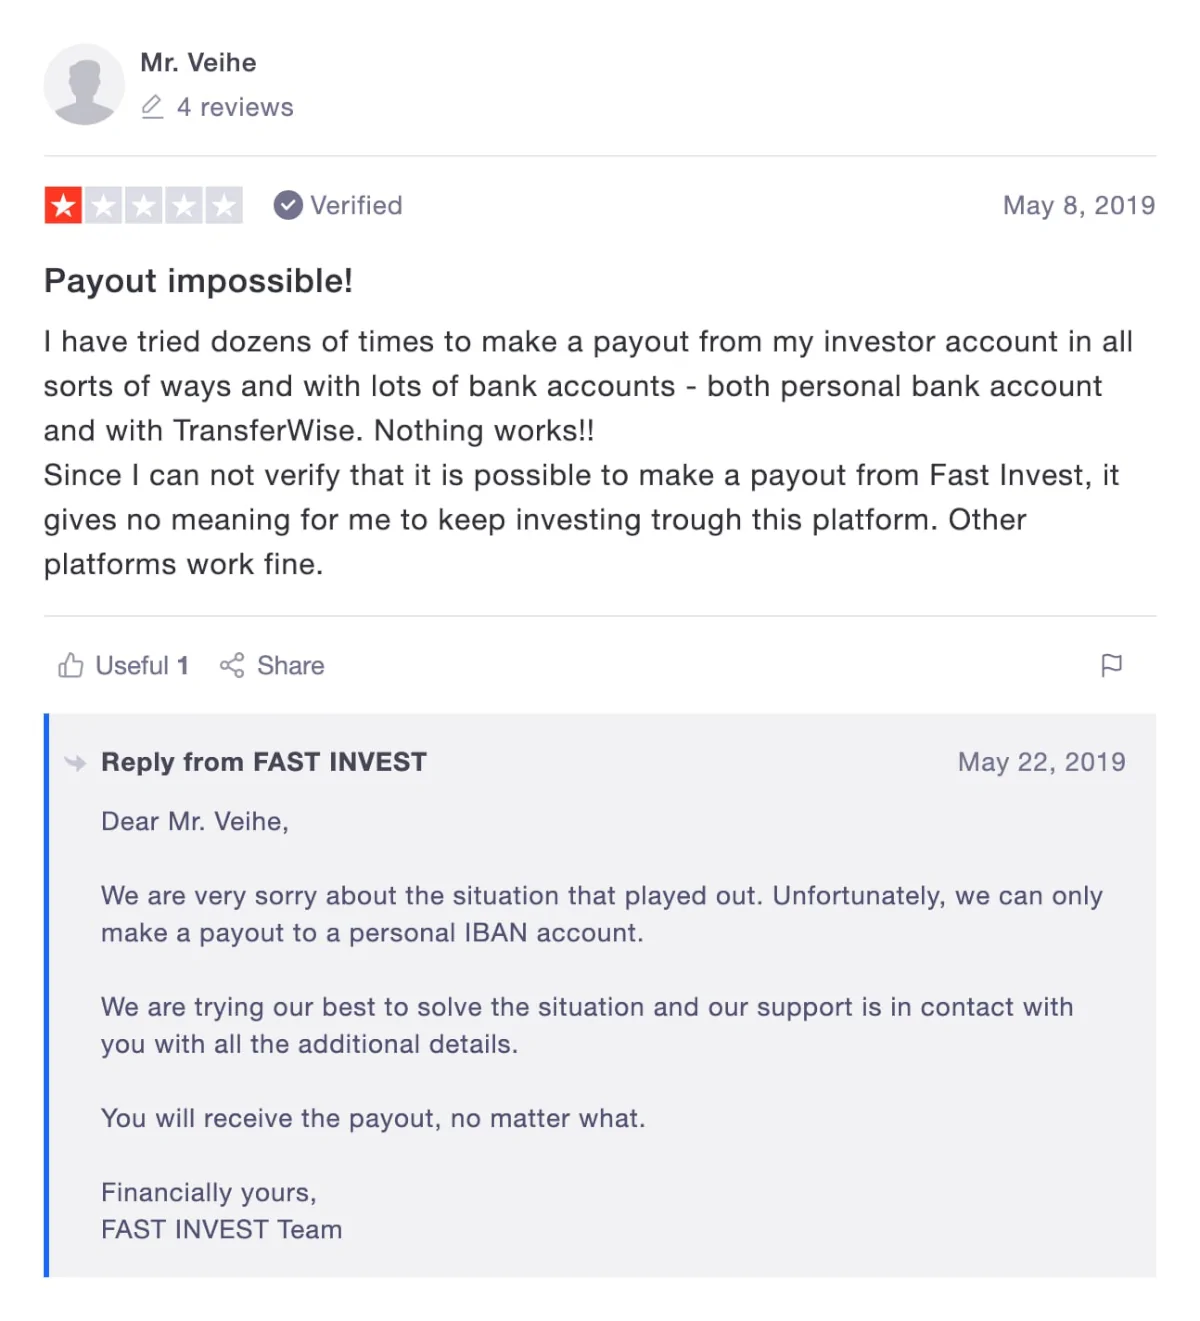Click the pencil icon beside 4 reviews
Viewport: 1200px width, 1321px height.
(152, 107)
